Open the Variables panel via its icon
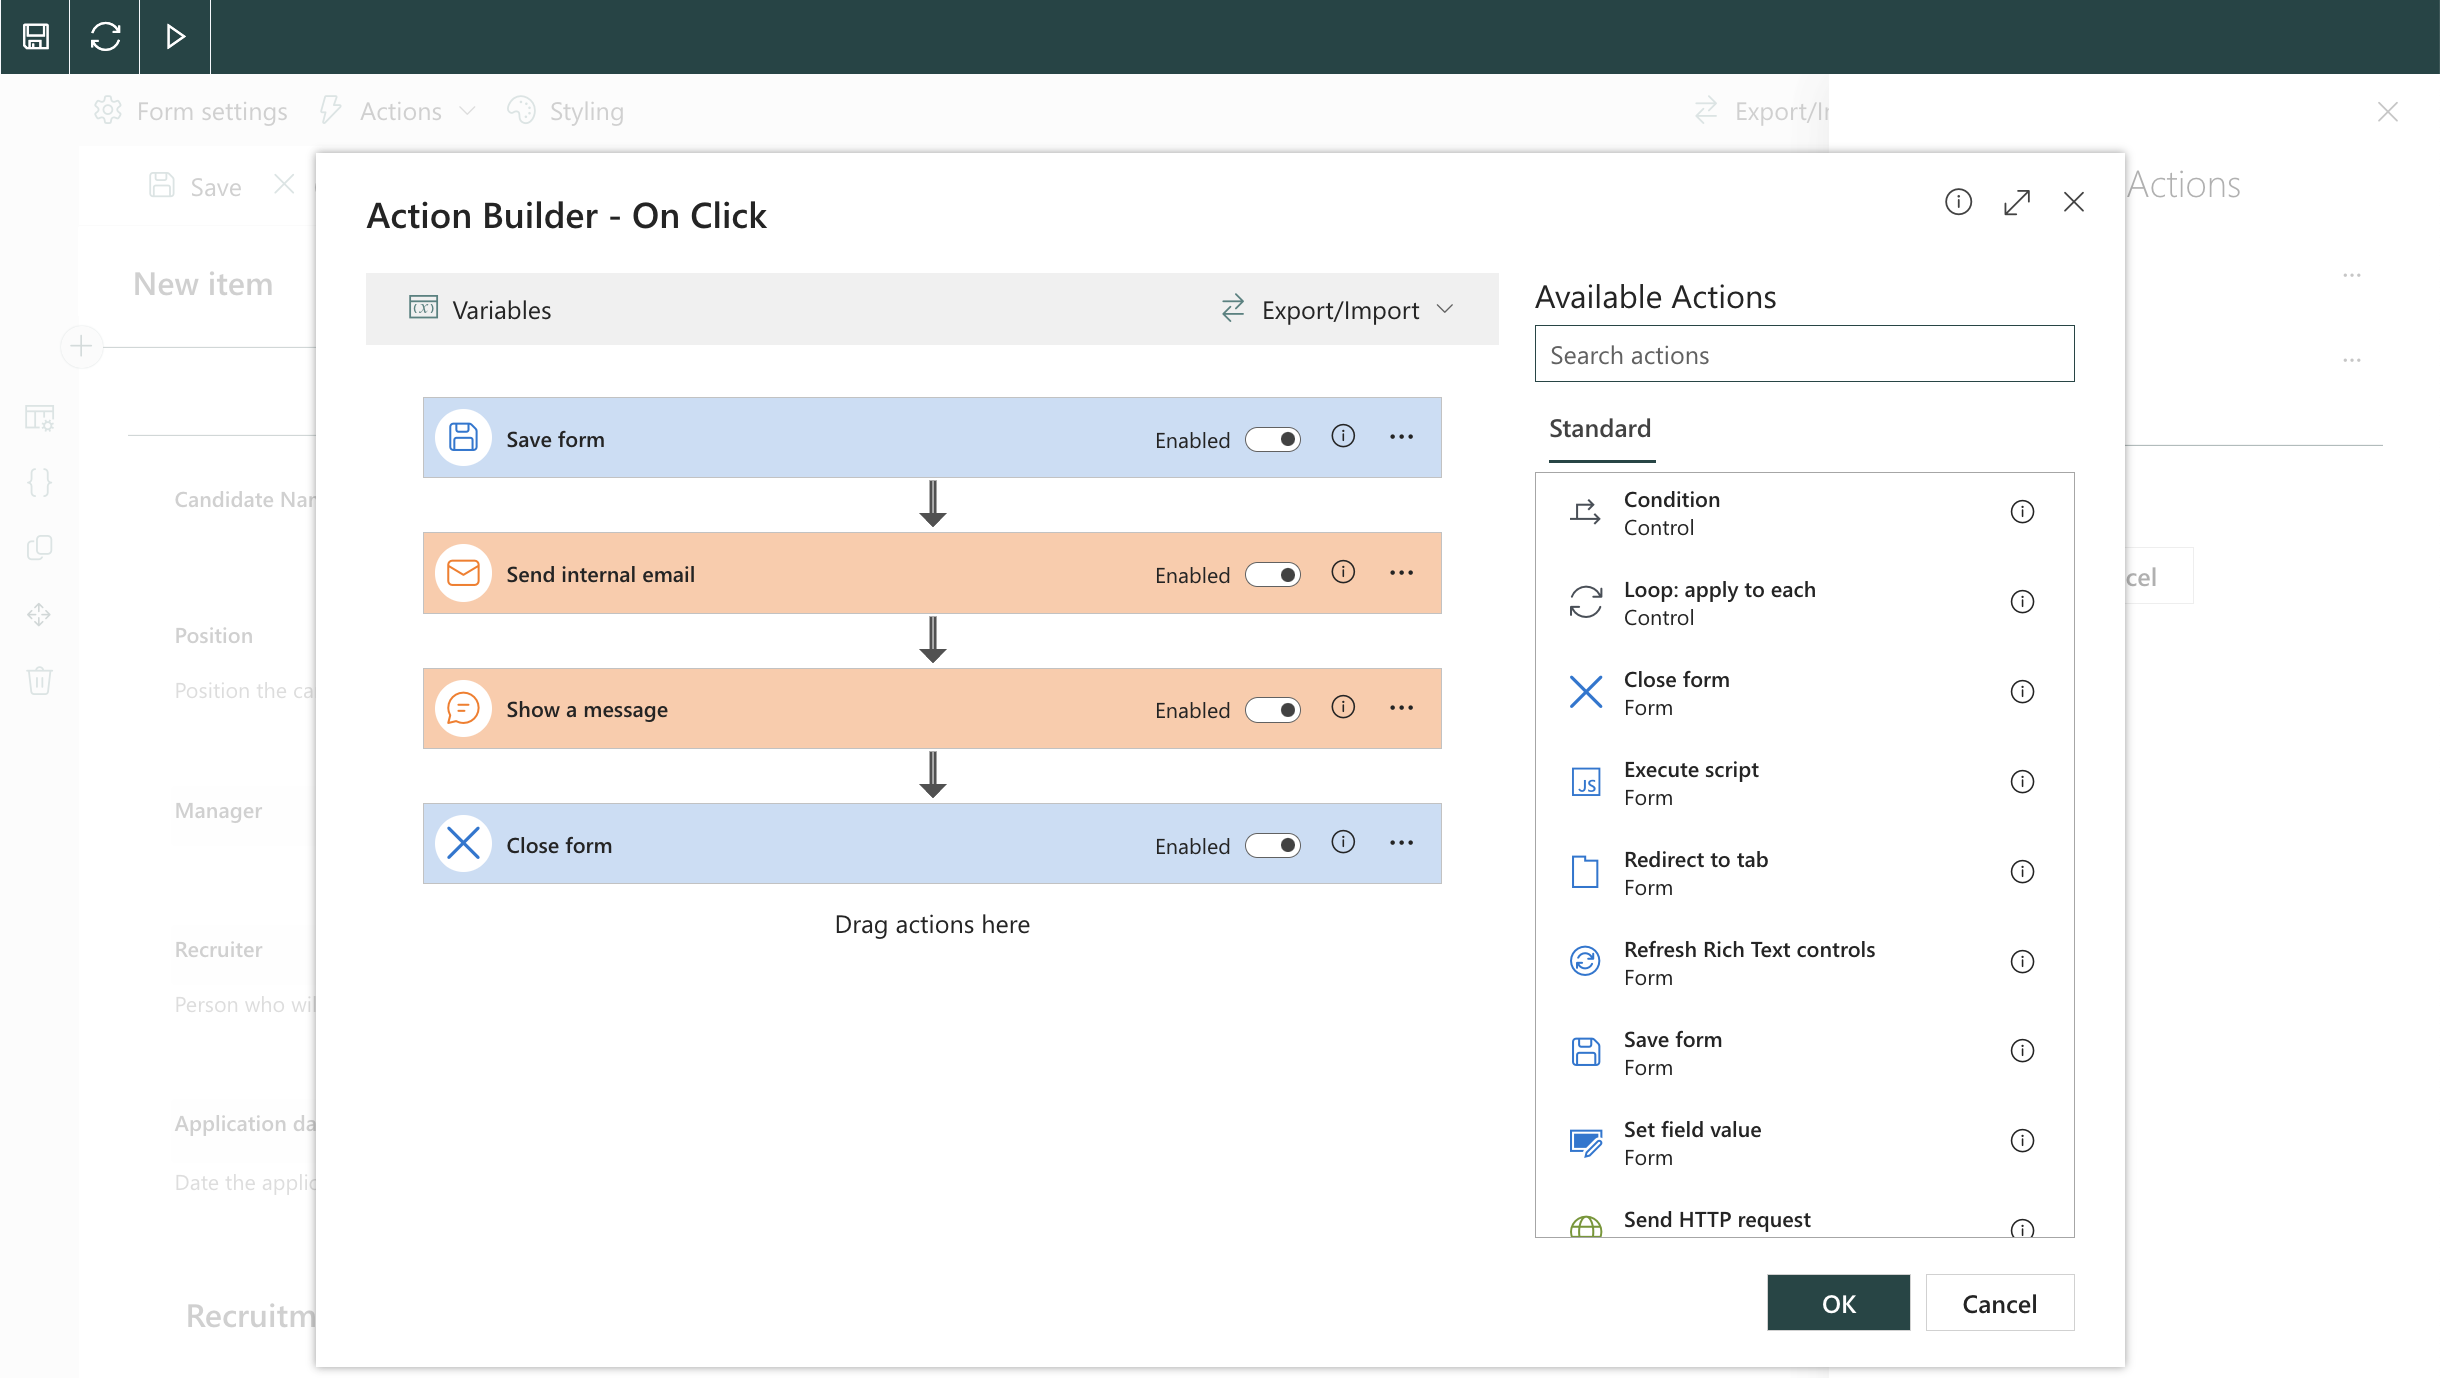The image size is (2440, 1378). point(424,309)
